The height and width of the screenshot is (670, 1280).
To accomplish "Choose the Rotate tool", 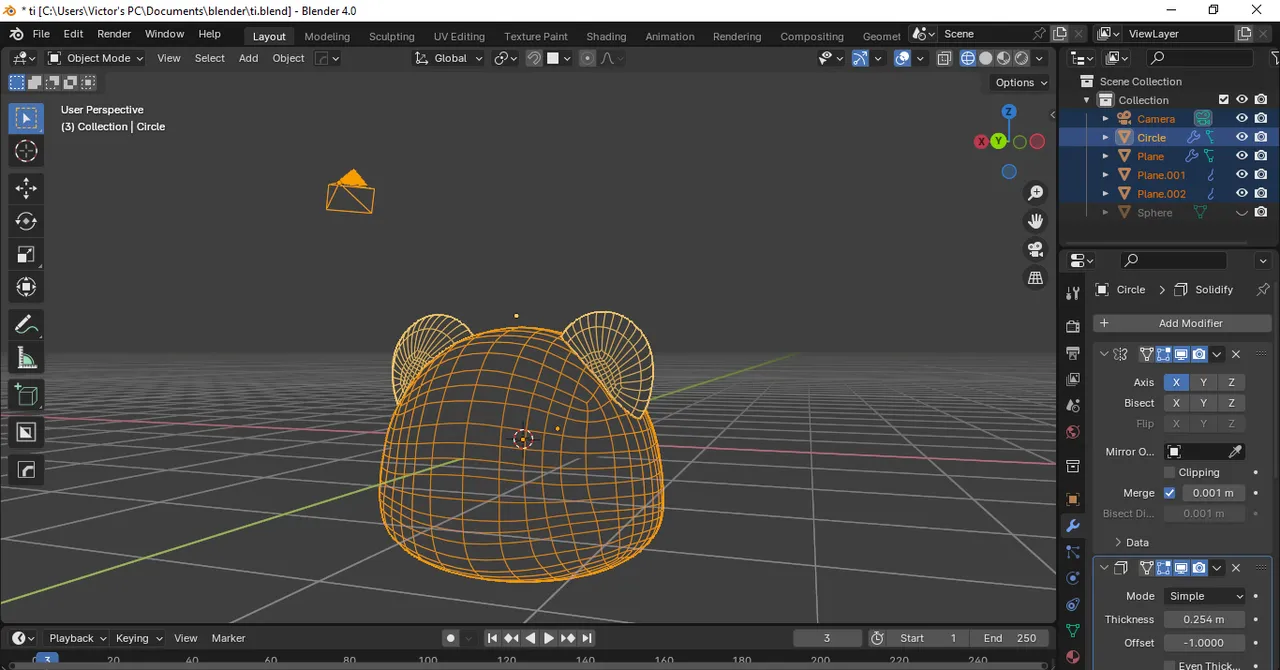I will pyautogui.click(x=26, y=221).
